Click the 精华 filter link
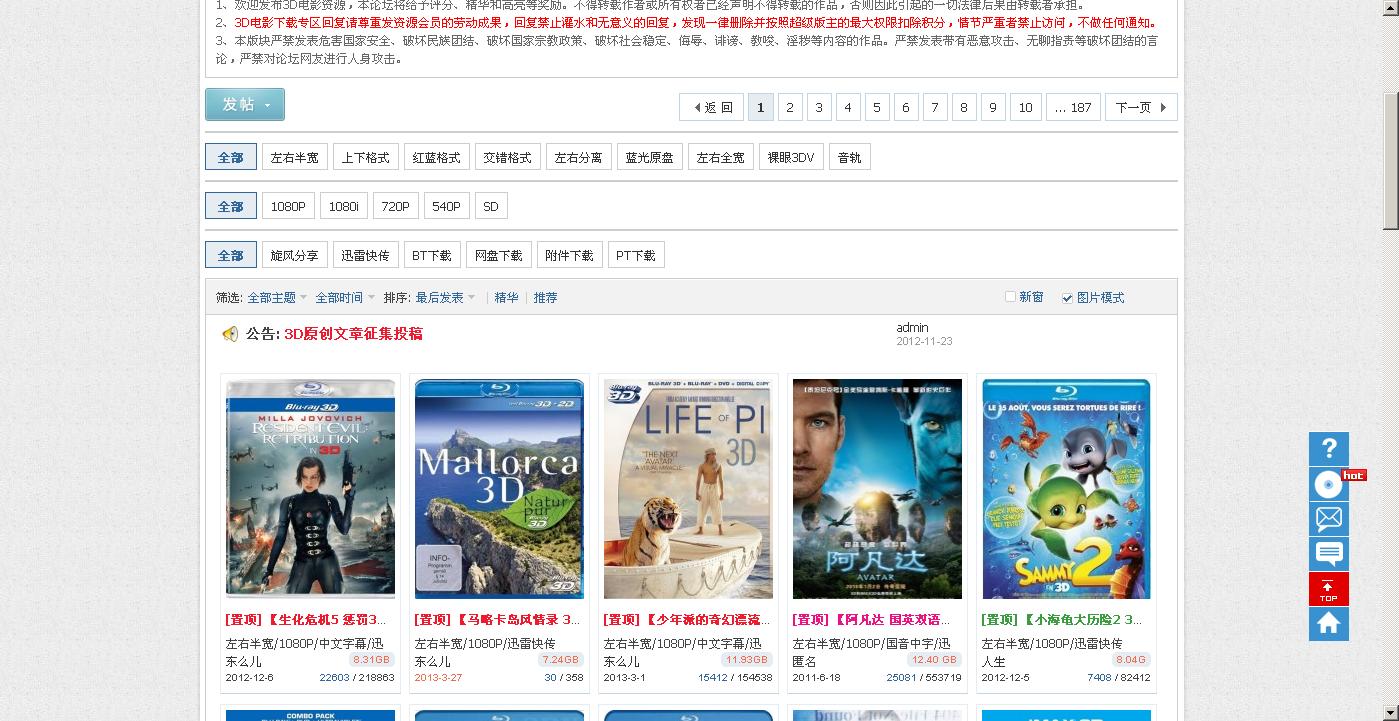This screenshot has width=1399, height=721. [x=506, y=298]
